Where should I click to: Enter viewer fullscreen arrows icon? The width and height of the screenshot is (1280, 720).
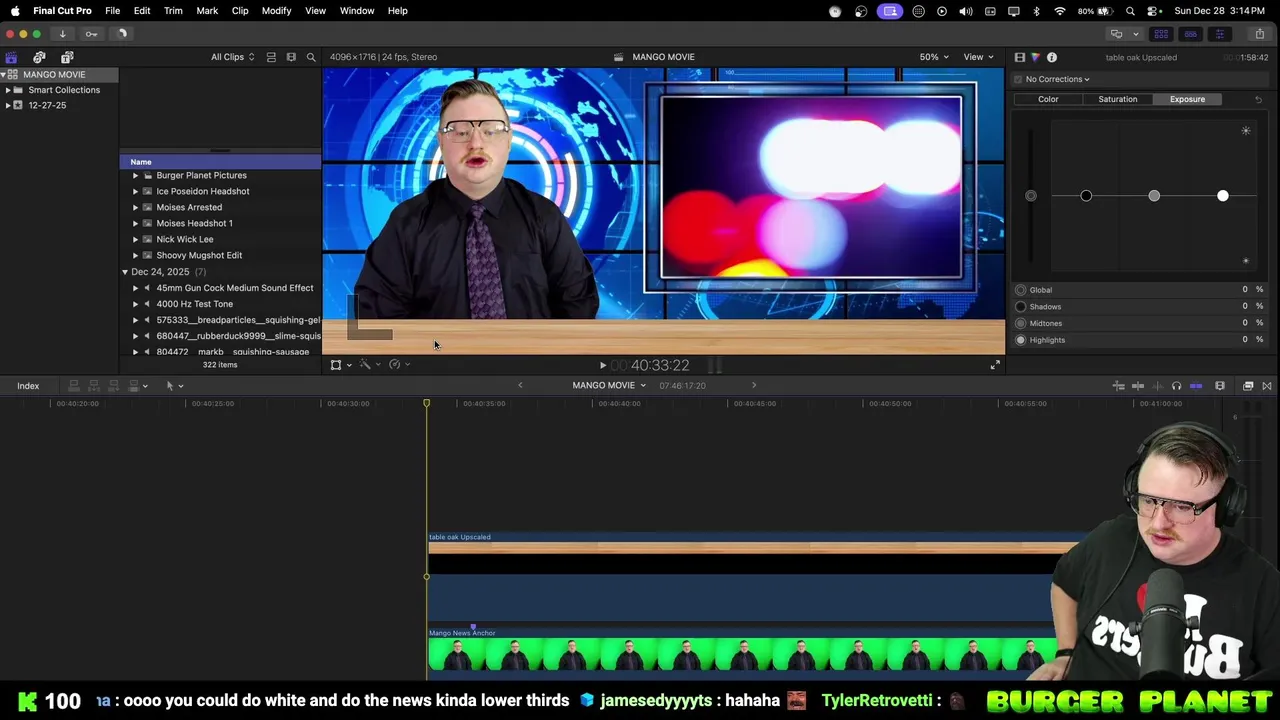point(995,365)
